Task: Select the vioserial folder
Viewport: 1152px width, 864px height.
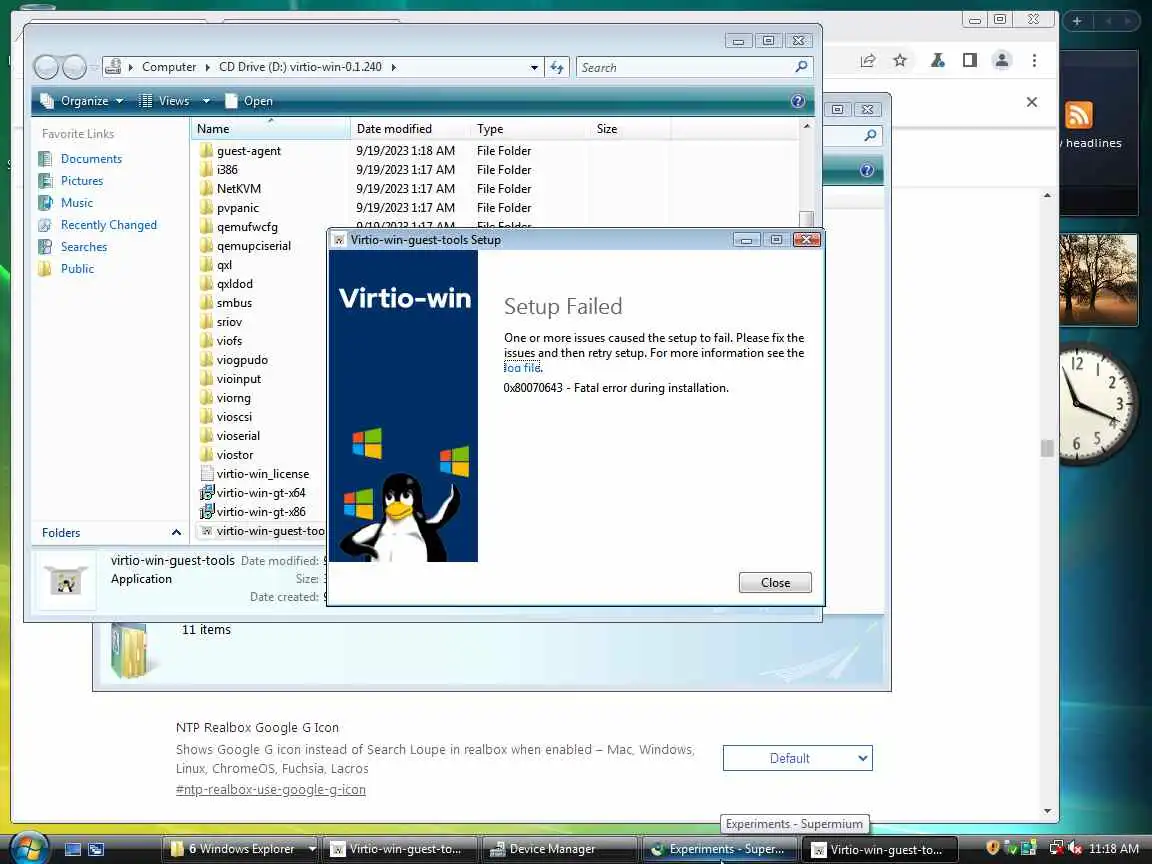Action: coord(238,436)
